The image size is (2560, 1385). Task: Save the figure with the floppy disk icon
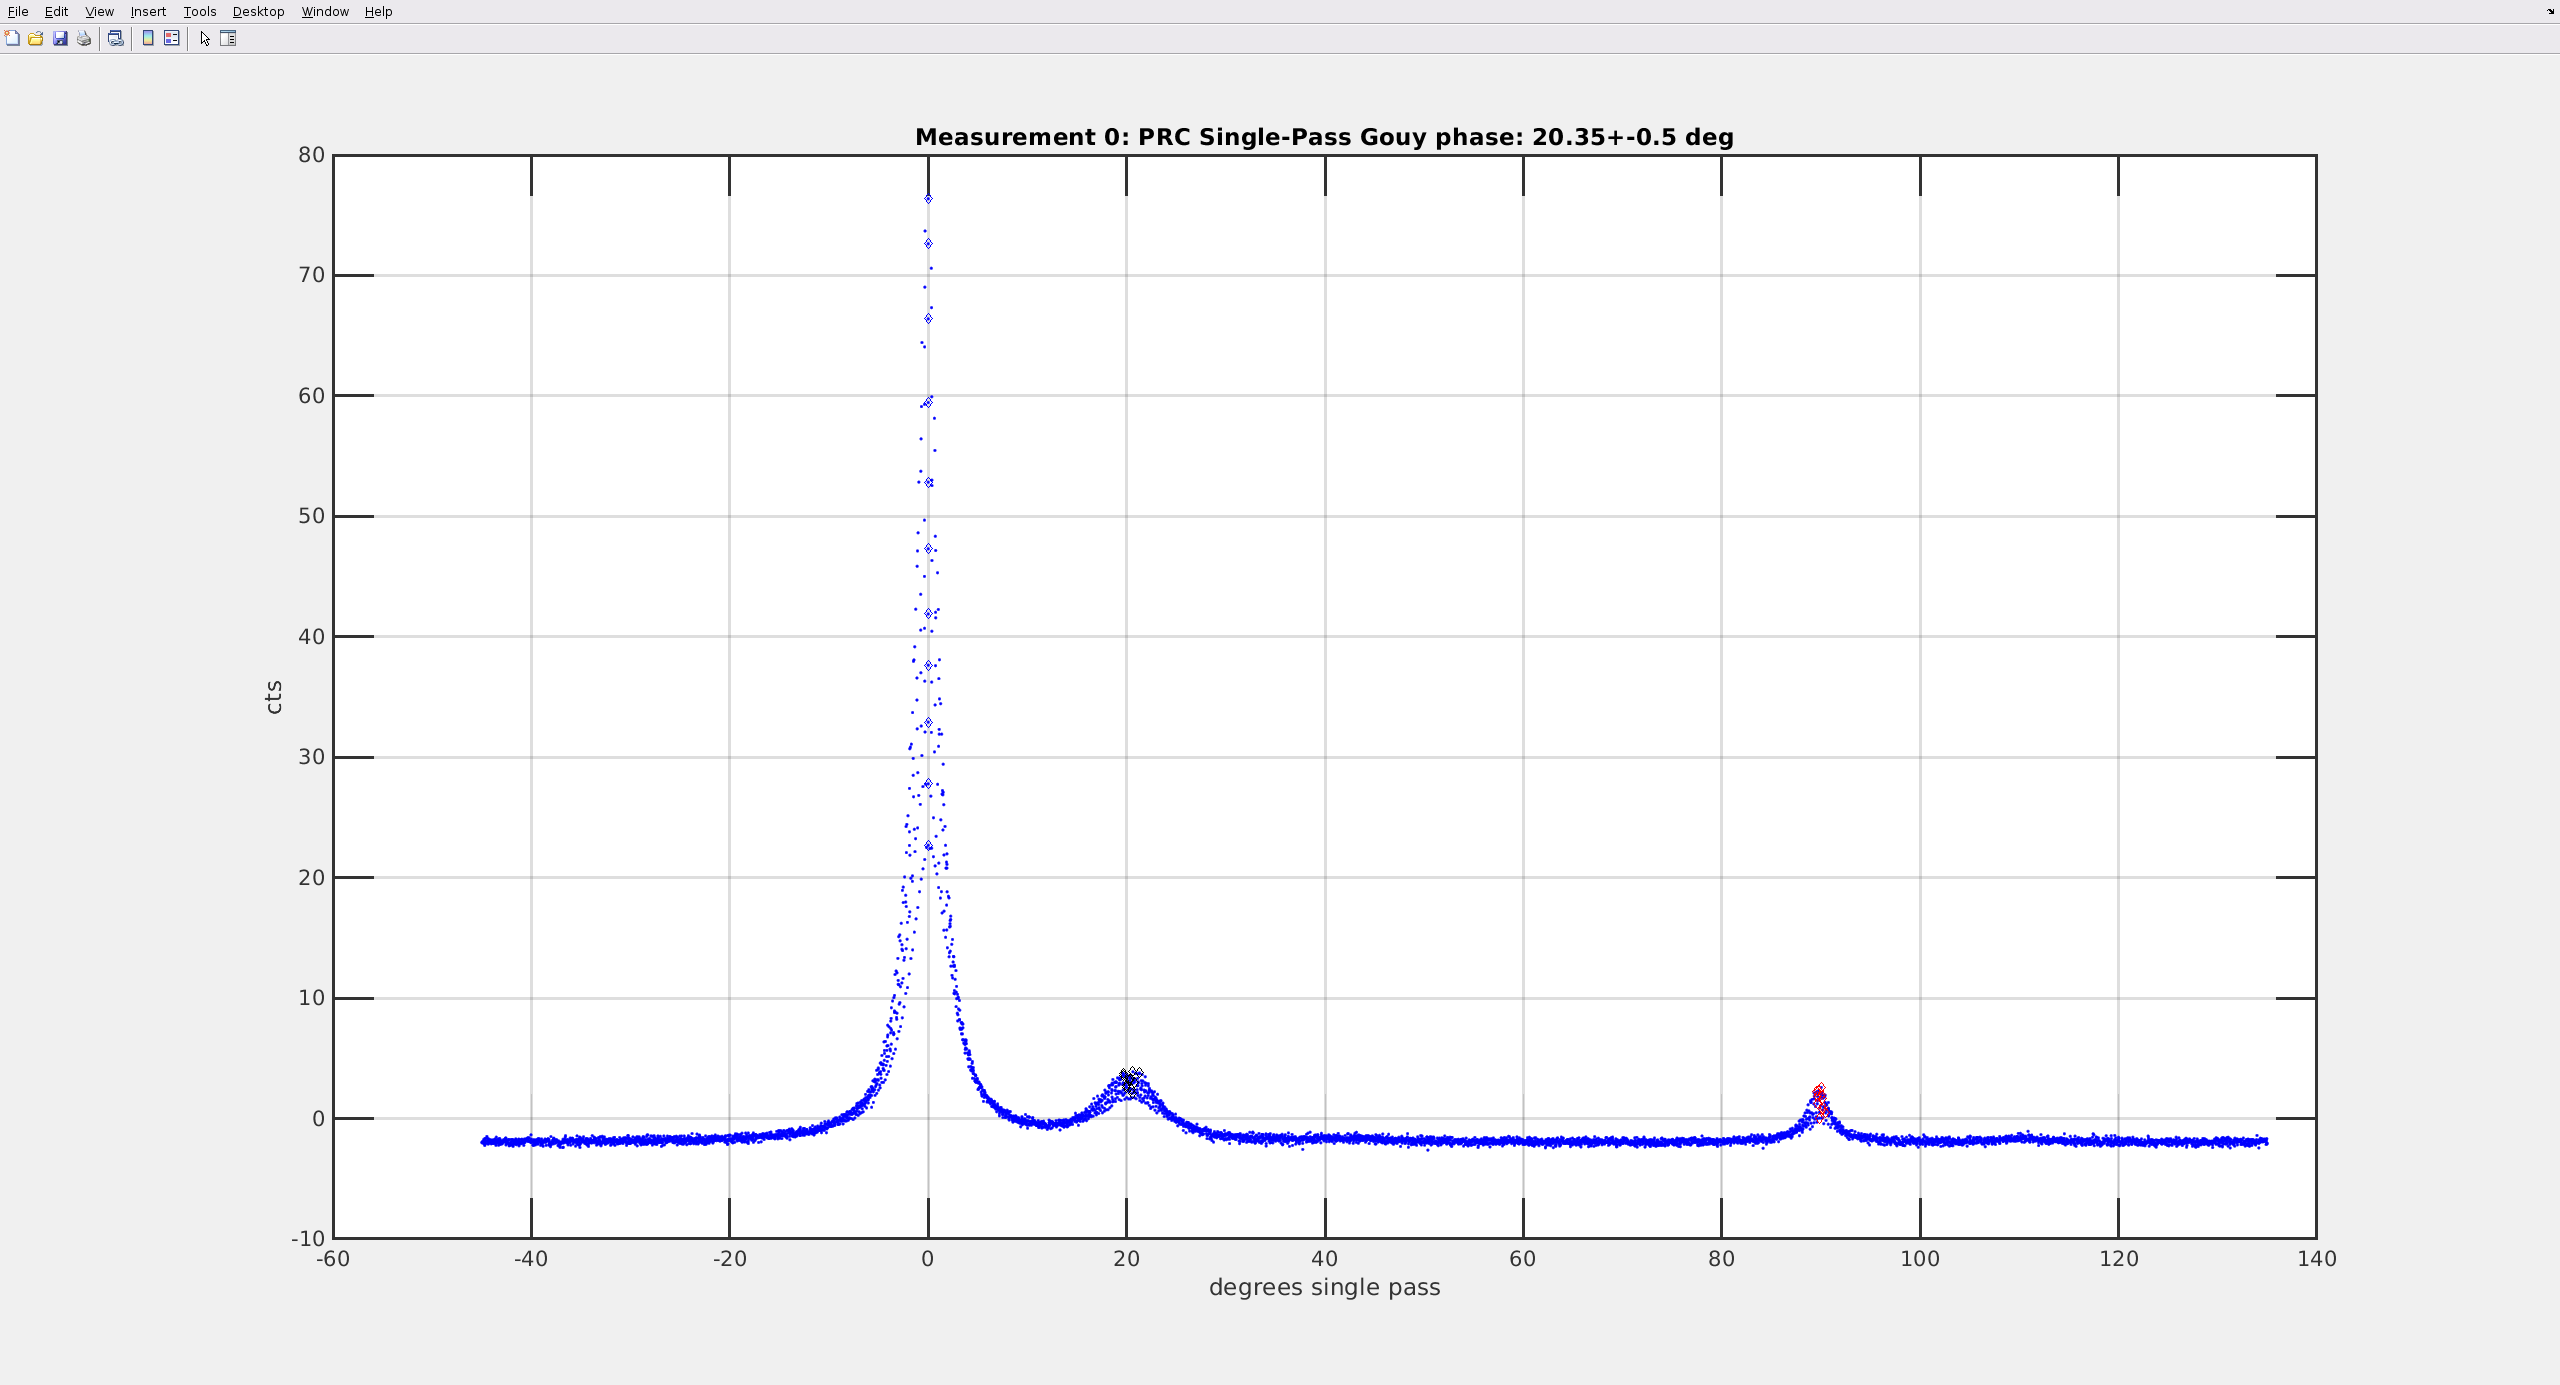pyautogui.click(x=60, y=38)
